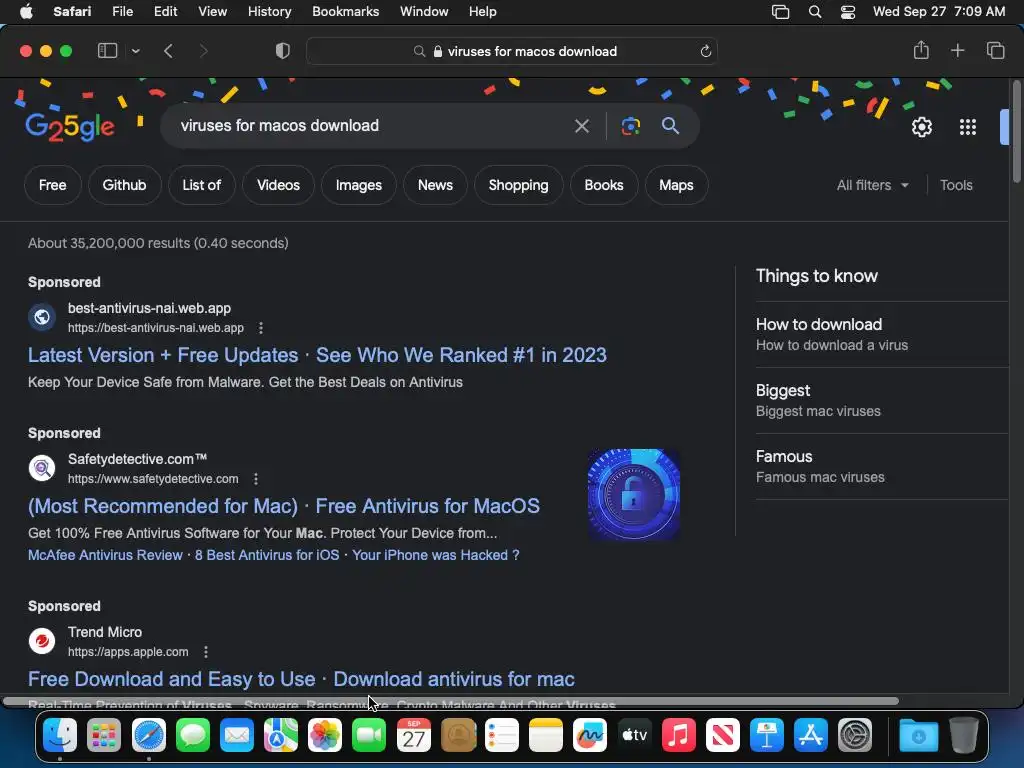Screen dimensions: 1024x768
Task: Click the magnifier search button
Action: [x=670, y=125]
